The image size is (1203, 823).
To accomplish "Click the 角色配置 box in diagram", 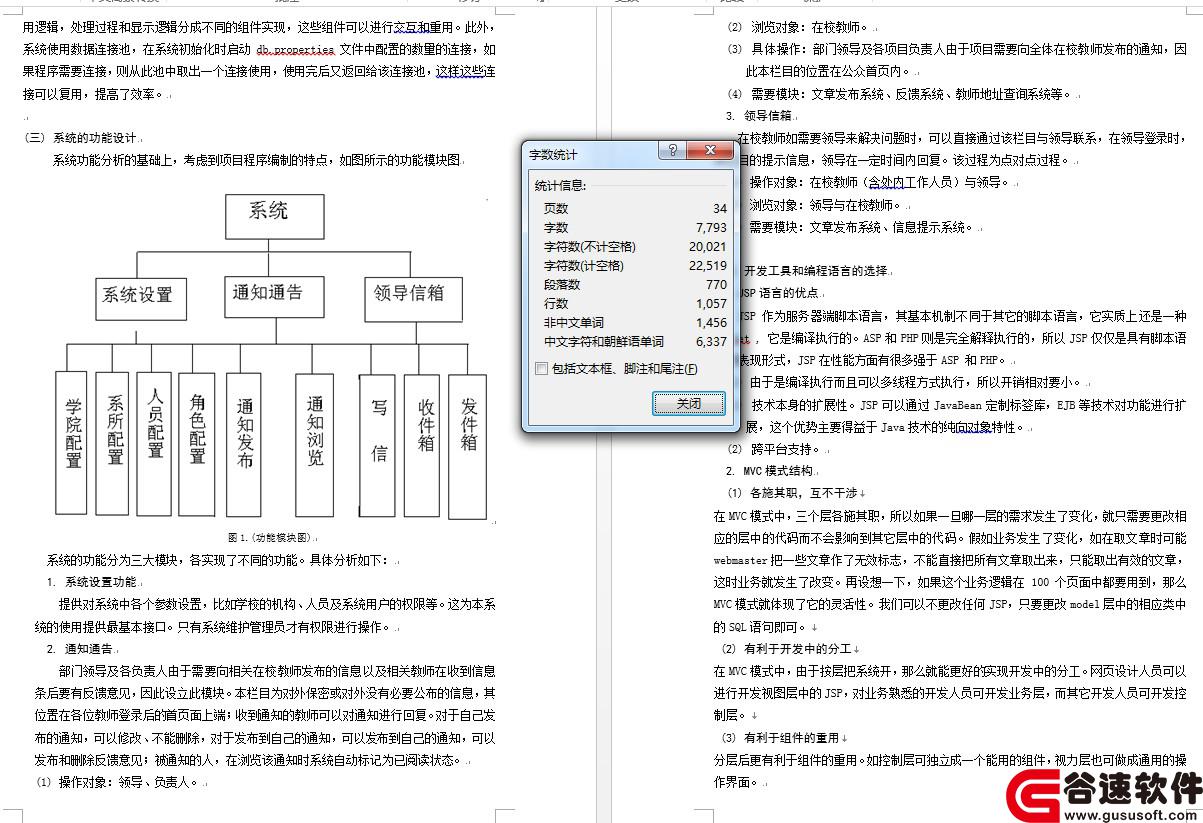I will tap(197, 442).
